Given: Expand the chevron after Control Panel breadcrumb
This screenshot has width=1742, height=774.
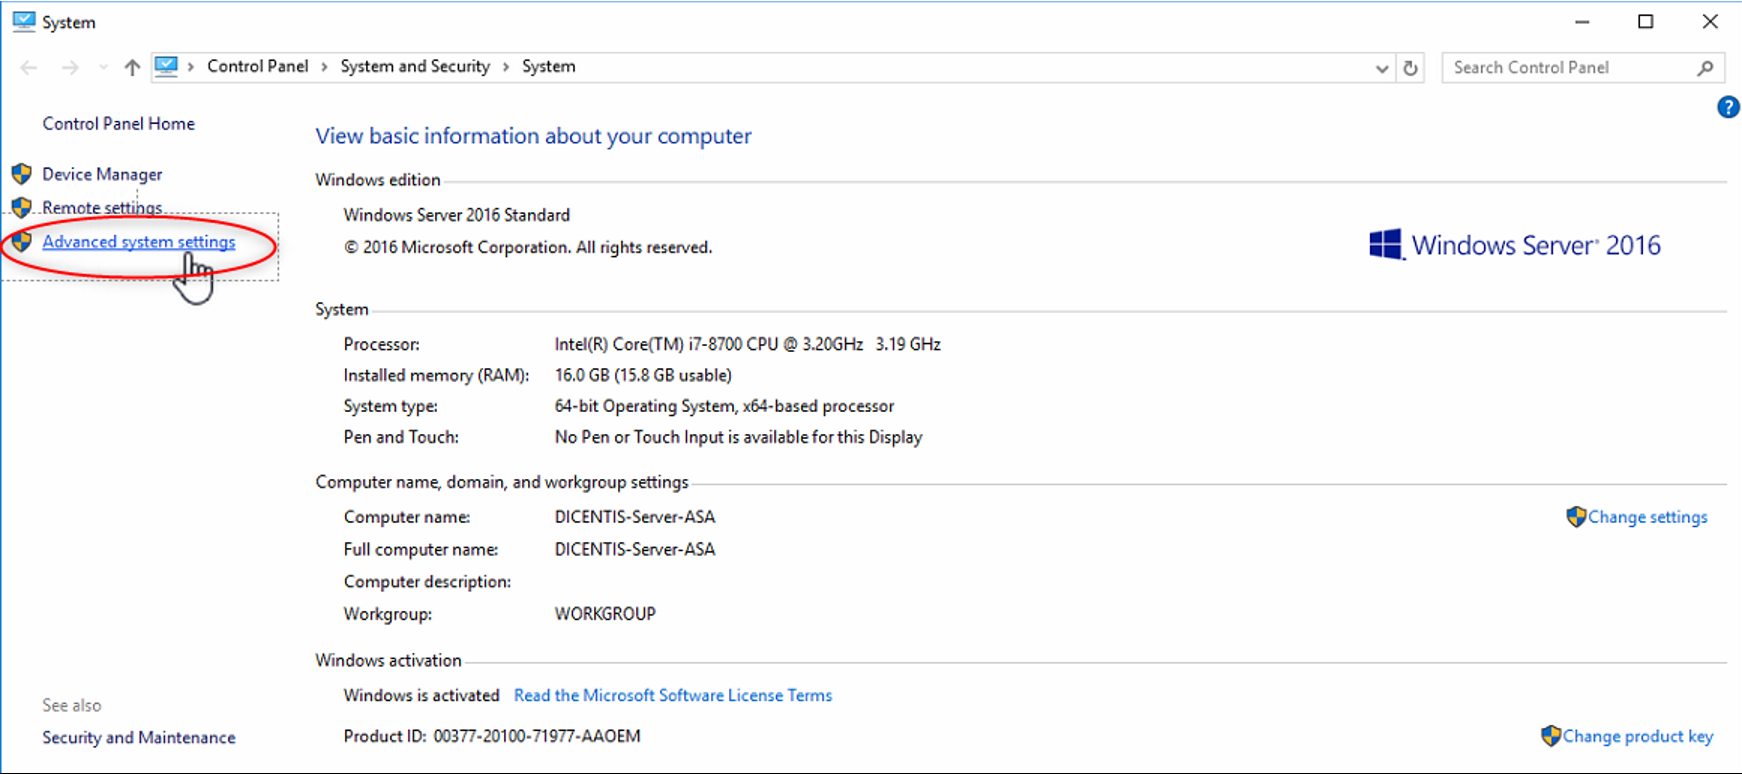Looking at the screenshot, I should click(x=324, y=67).
